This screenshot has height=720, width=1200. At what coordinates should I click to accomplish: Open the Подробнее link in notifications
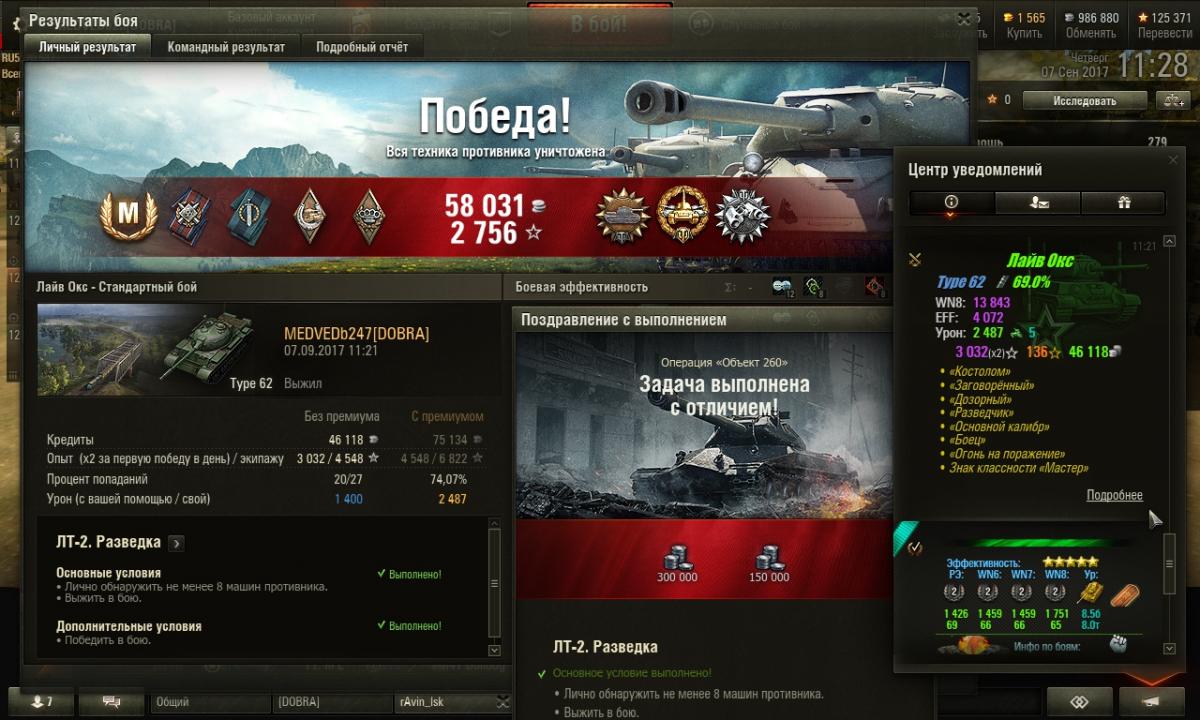click(1114, 495)
